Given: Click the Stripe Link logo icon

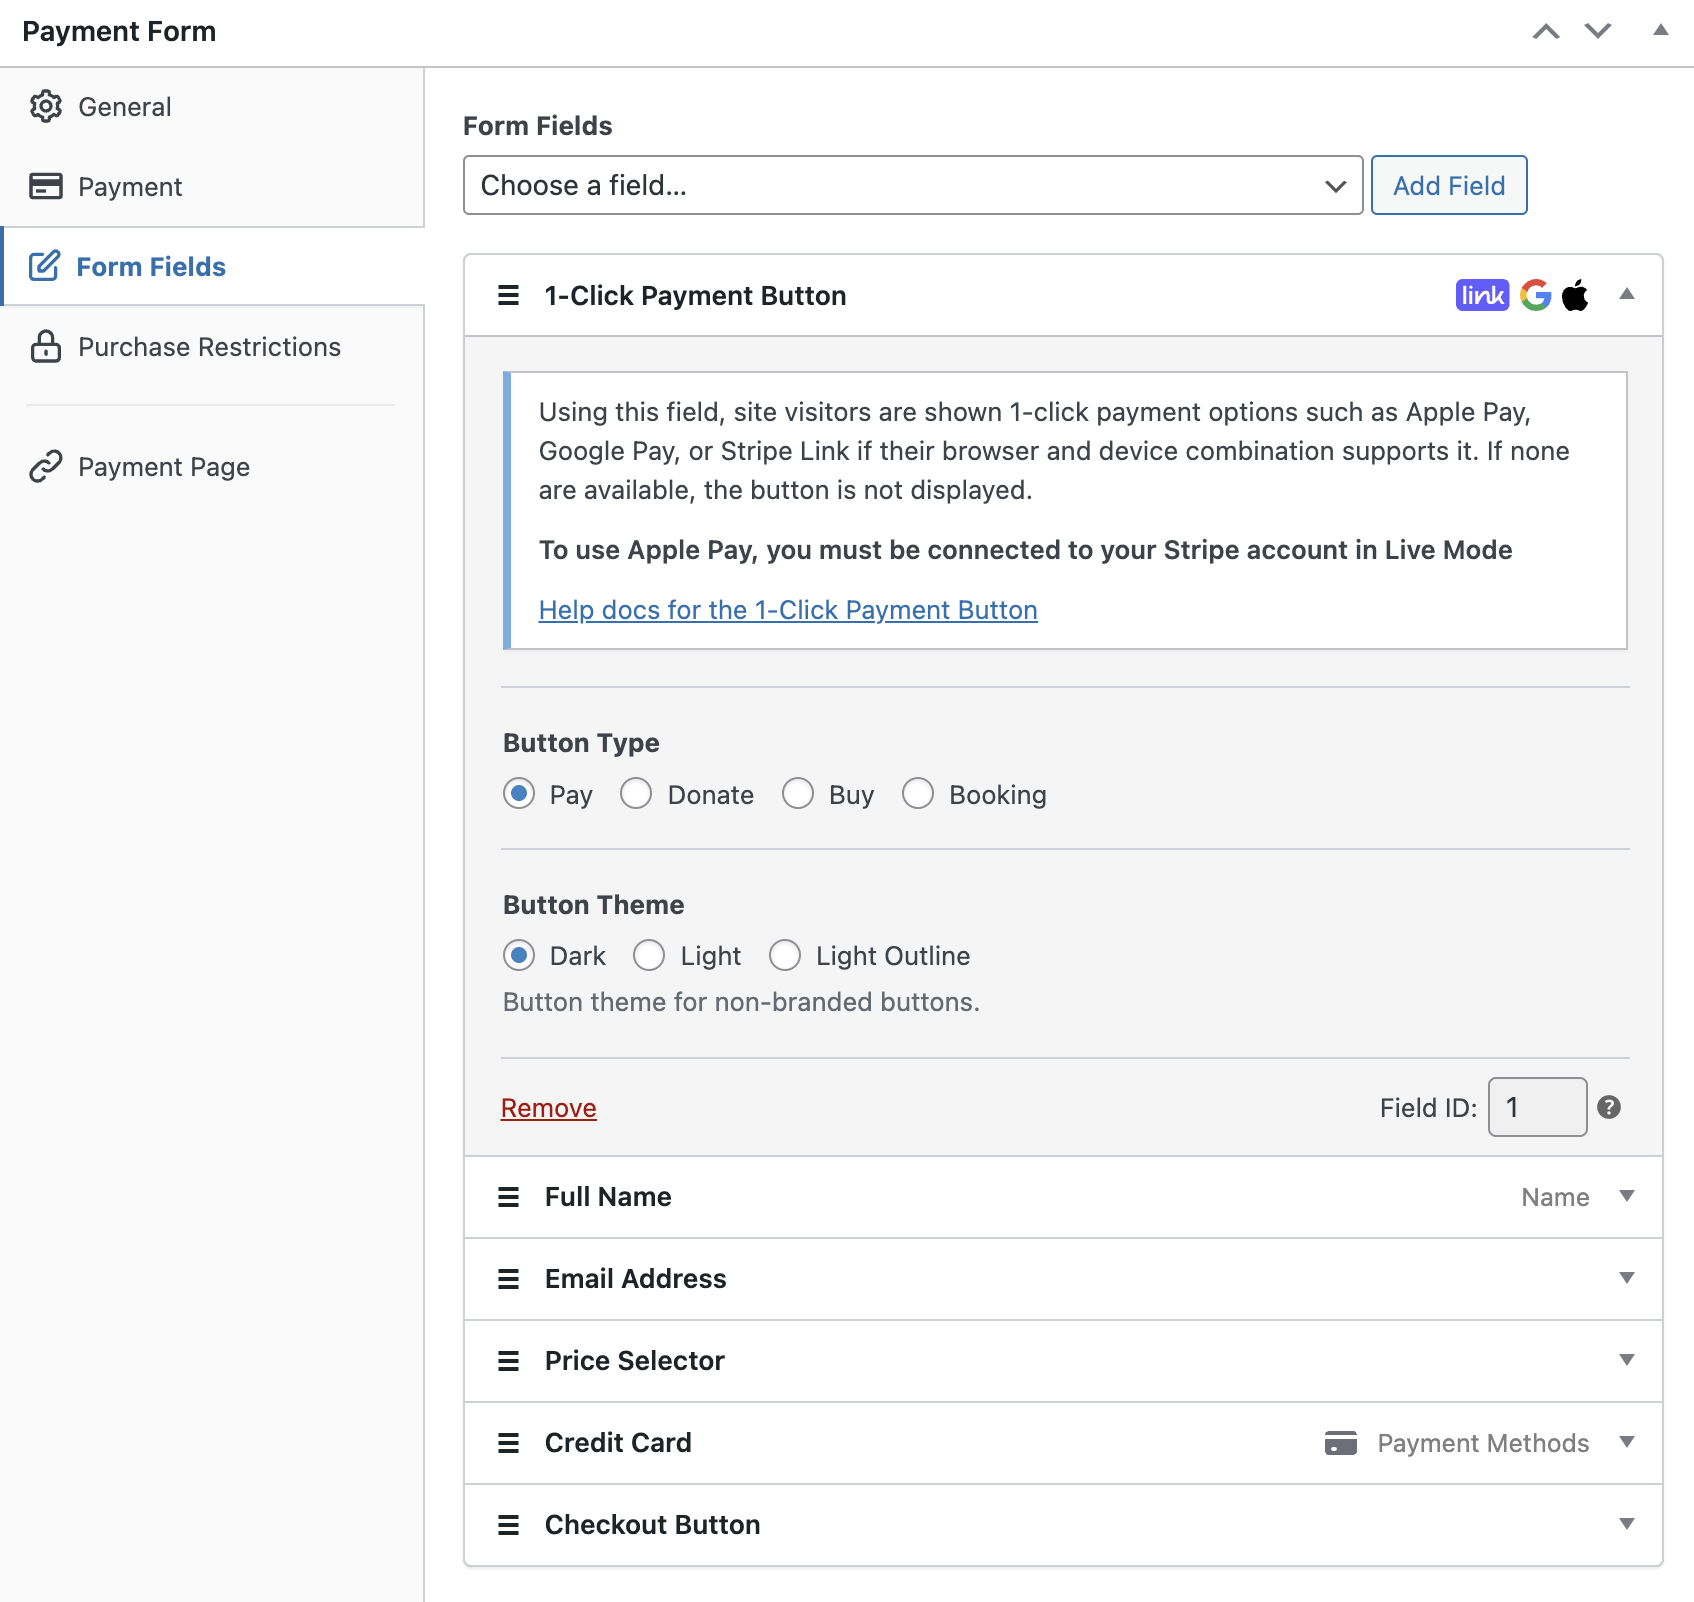Looking at the screenshot, I should (1482, 295).
